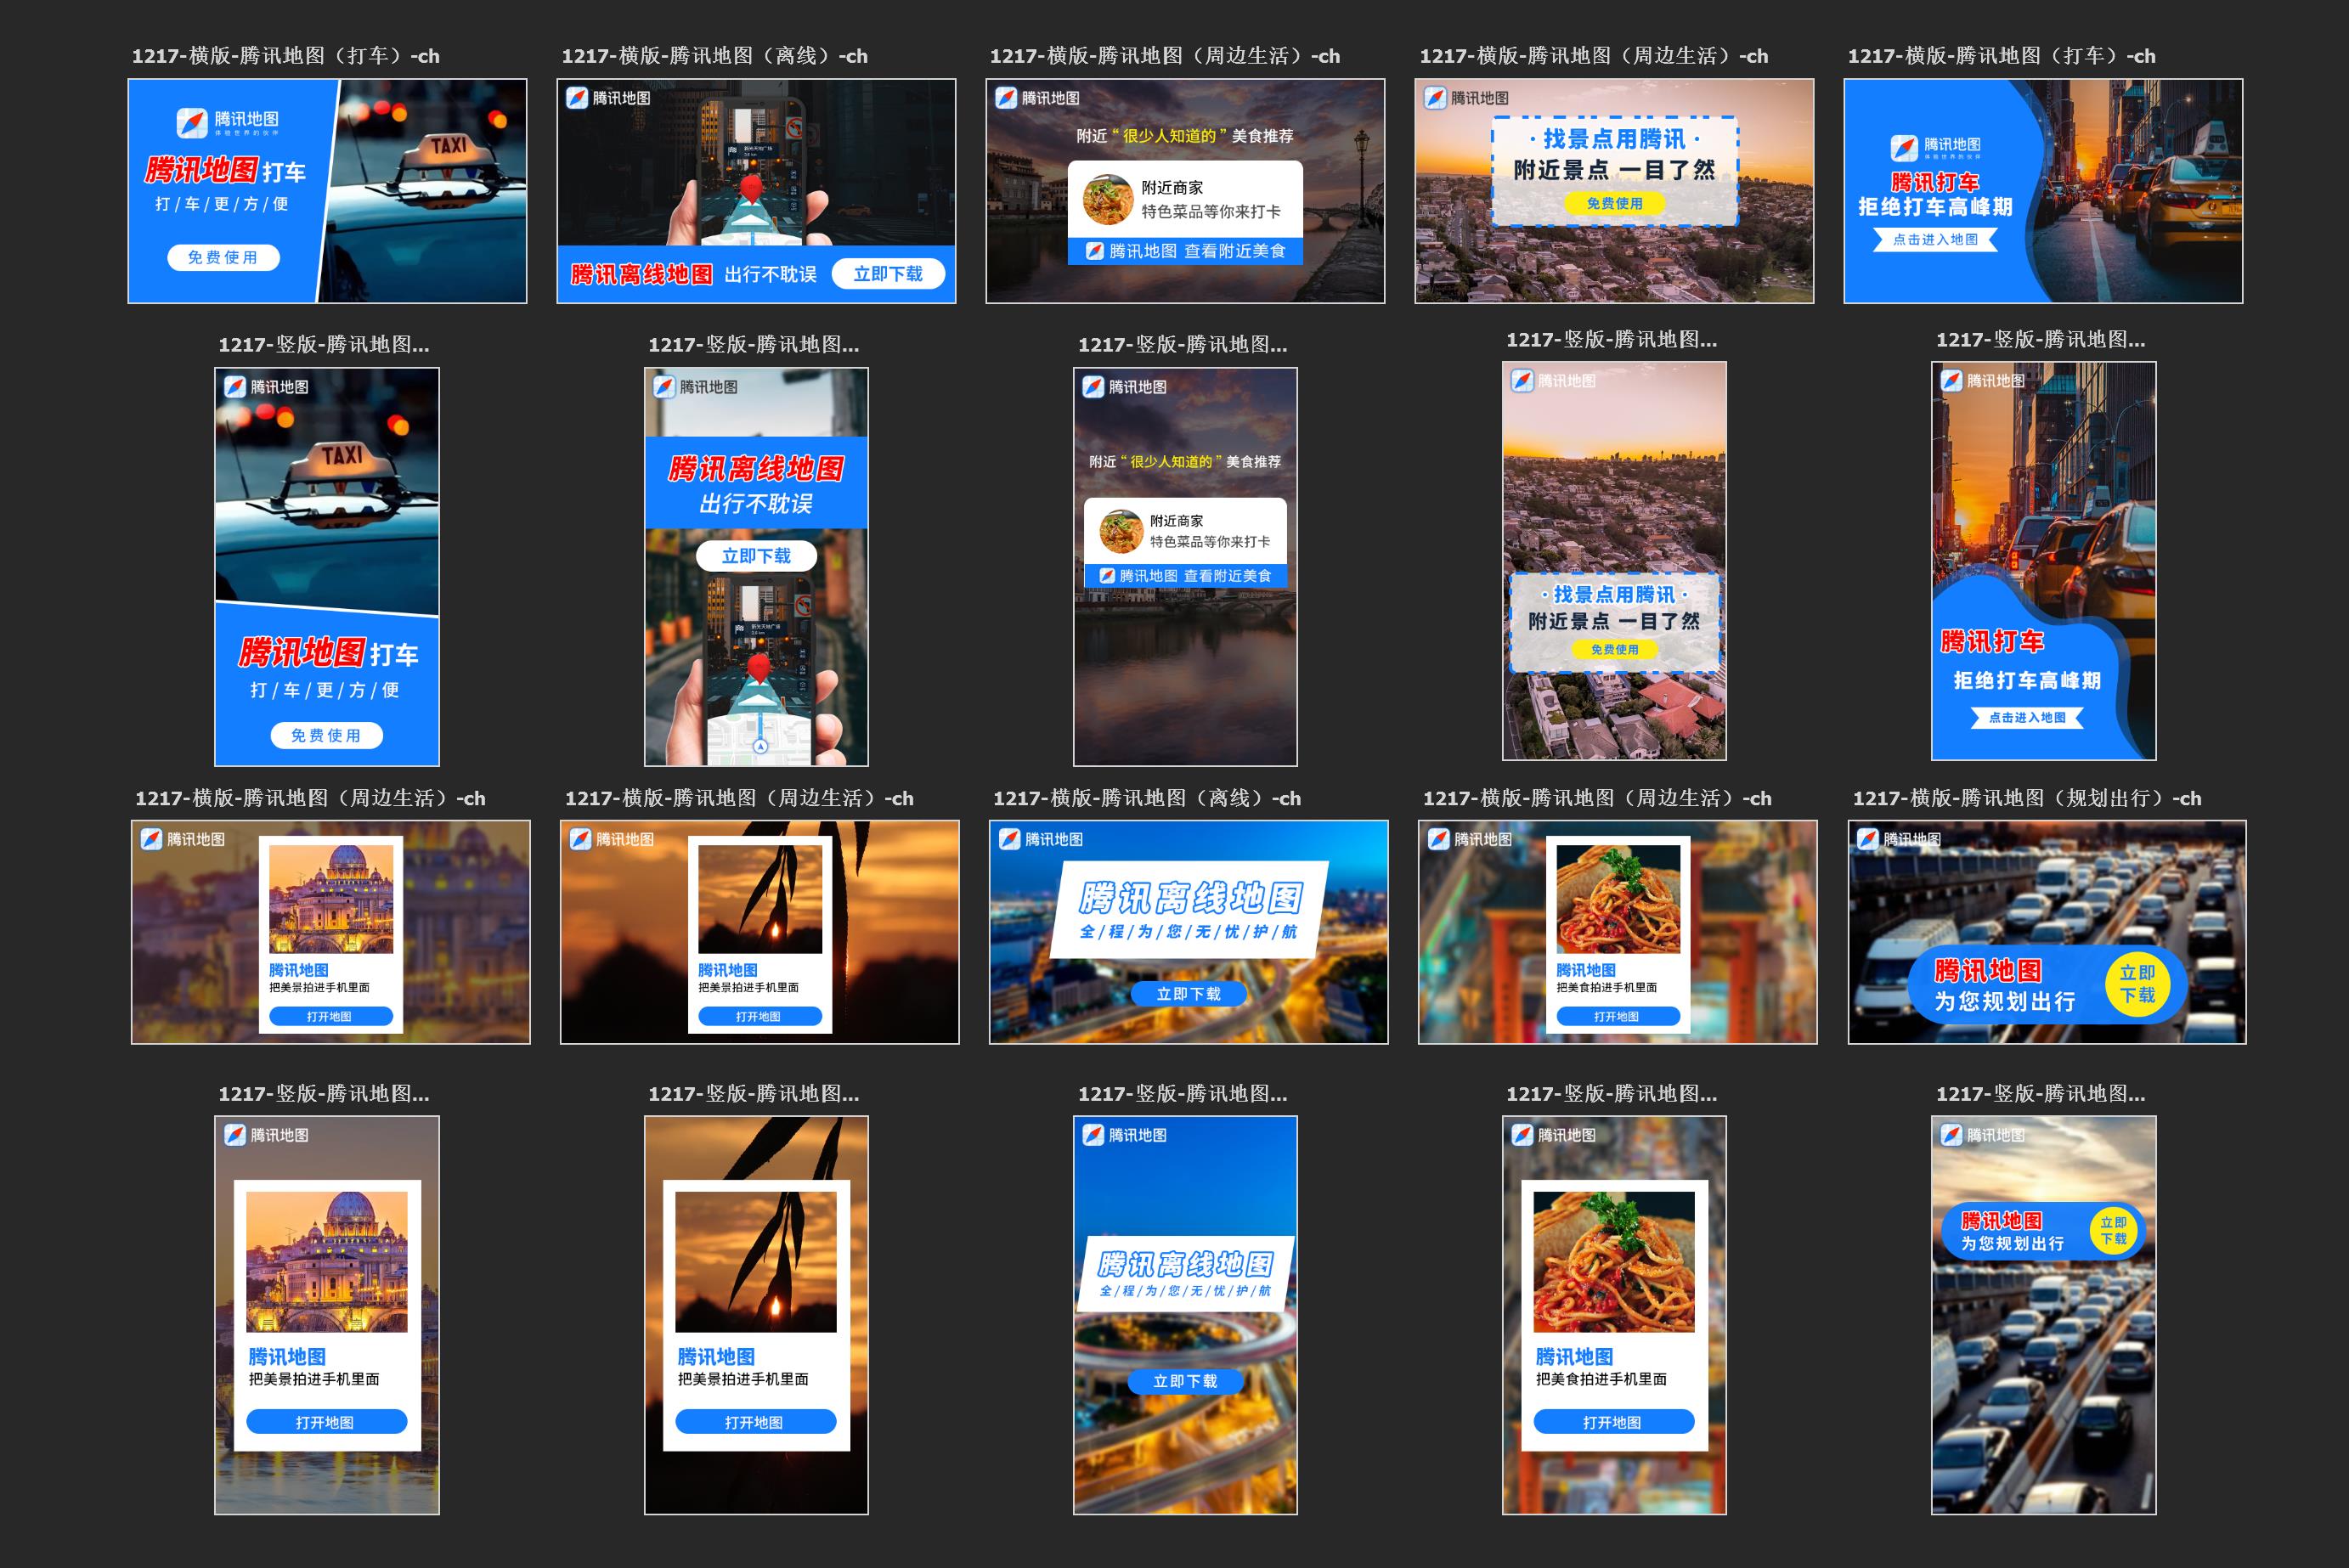Select the 打车 title above 拒绝打车高峰期 banner
This screenshot has height=1568, width=2349.
(x=2001, y=56)
